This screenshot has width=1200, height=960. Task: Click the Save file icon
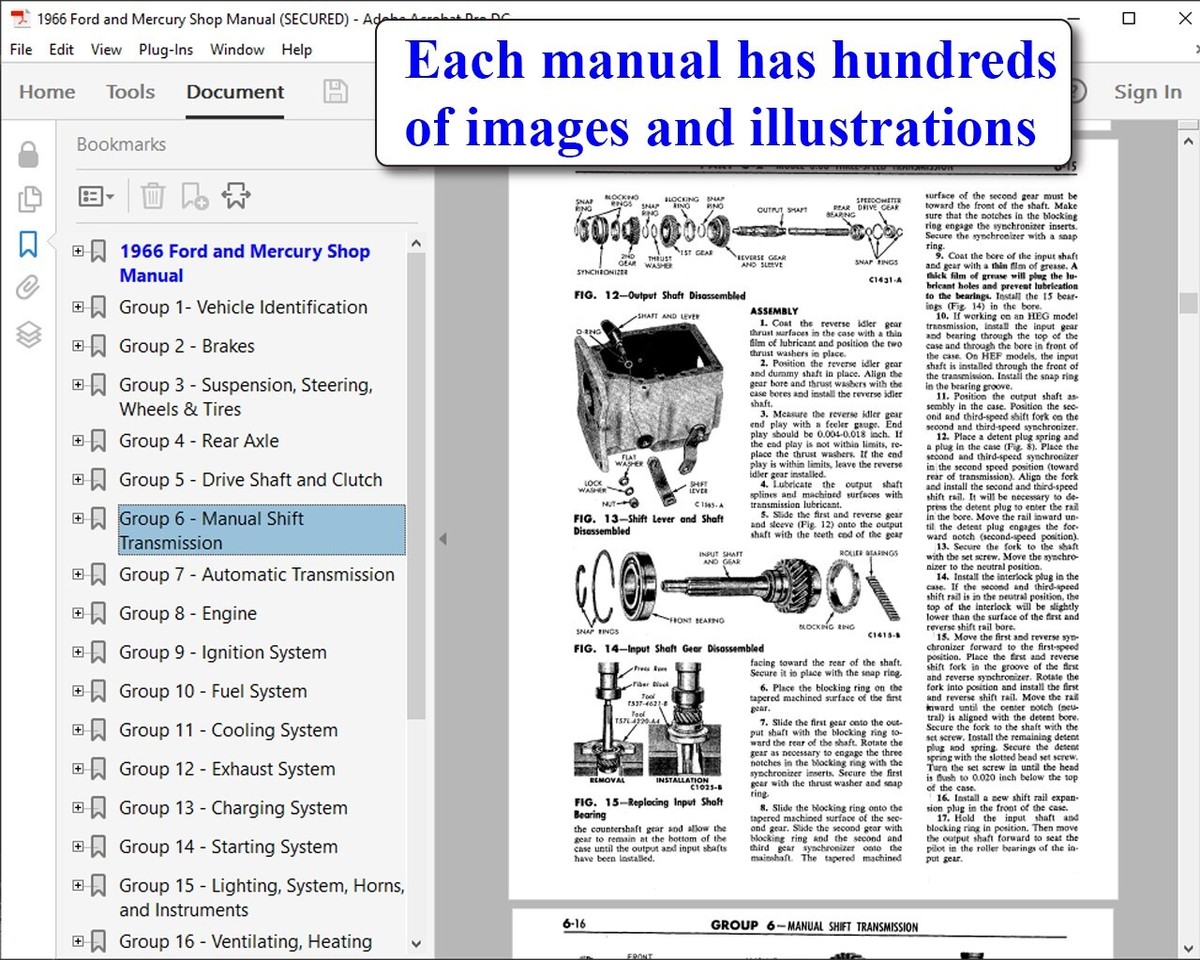[336, 92]
